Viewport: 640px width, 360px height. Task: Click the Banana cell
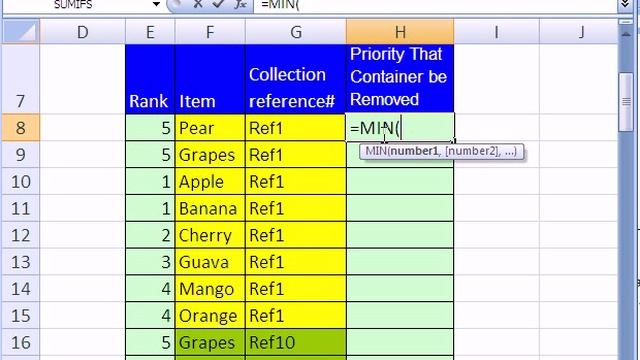coord(210,209)
